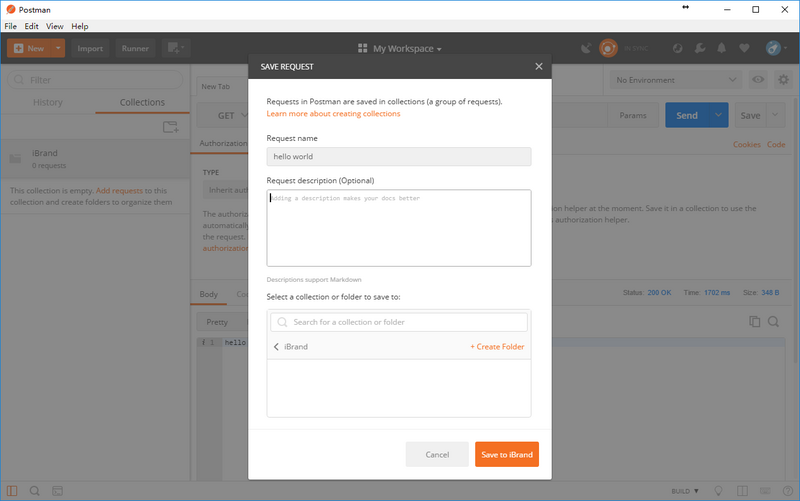Click the 200 OK status value

point(659,293)
